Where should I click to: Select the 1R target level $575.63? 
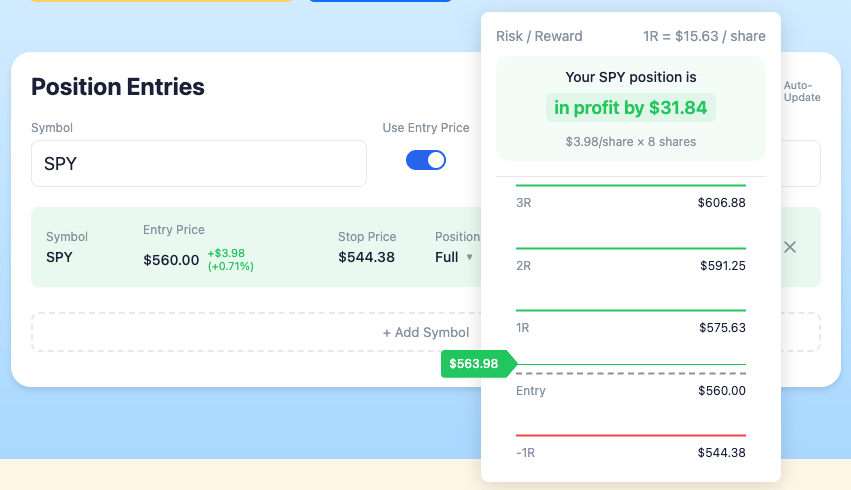point(631,328)
